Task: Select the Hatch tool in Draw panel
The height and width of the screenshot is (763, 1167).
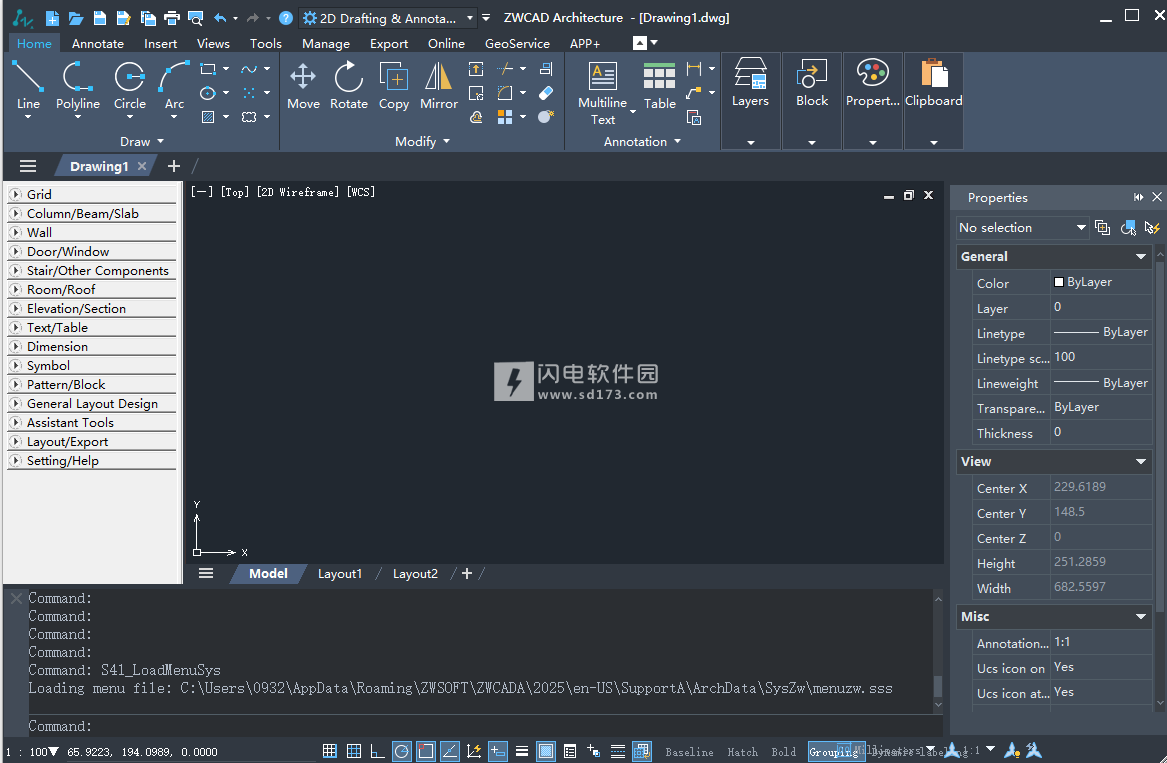Action: point(208,117)
